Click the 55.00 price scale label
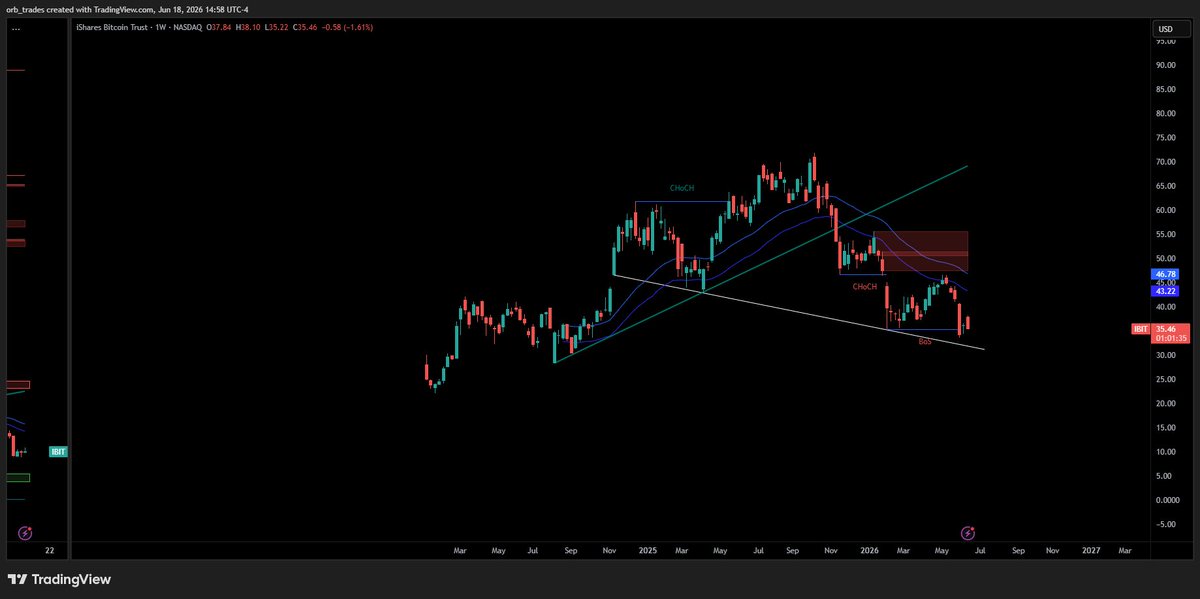1200x599 pixels. (x=1164, y=234)
